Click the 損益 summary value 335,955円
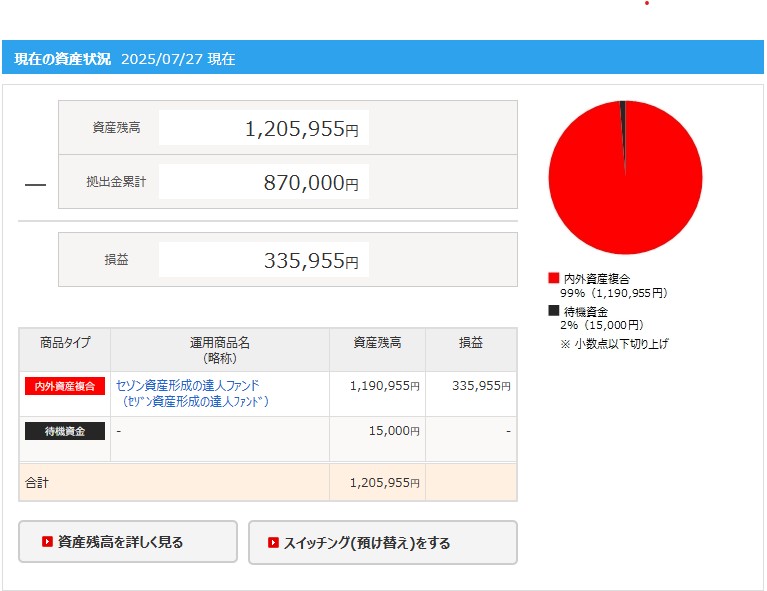Screen dimensions: 767x591 coord(310,261)
